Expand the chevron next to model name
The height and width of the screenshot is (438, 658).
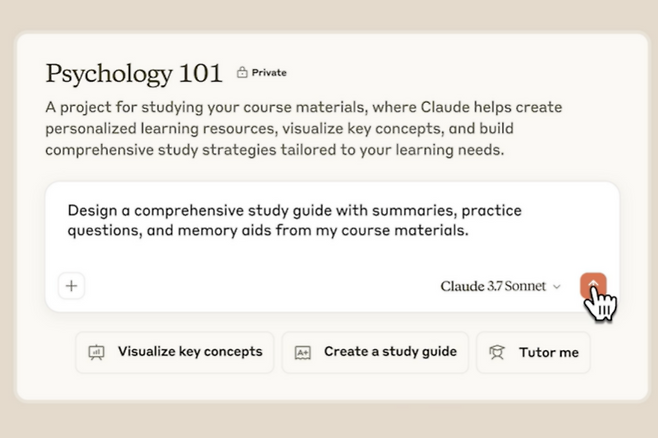click(x=557, y=287)
